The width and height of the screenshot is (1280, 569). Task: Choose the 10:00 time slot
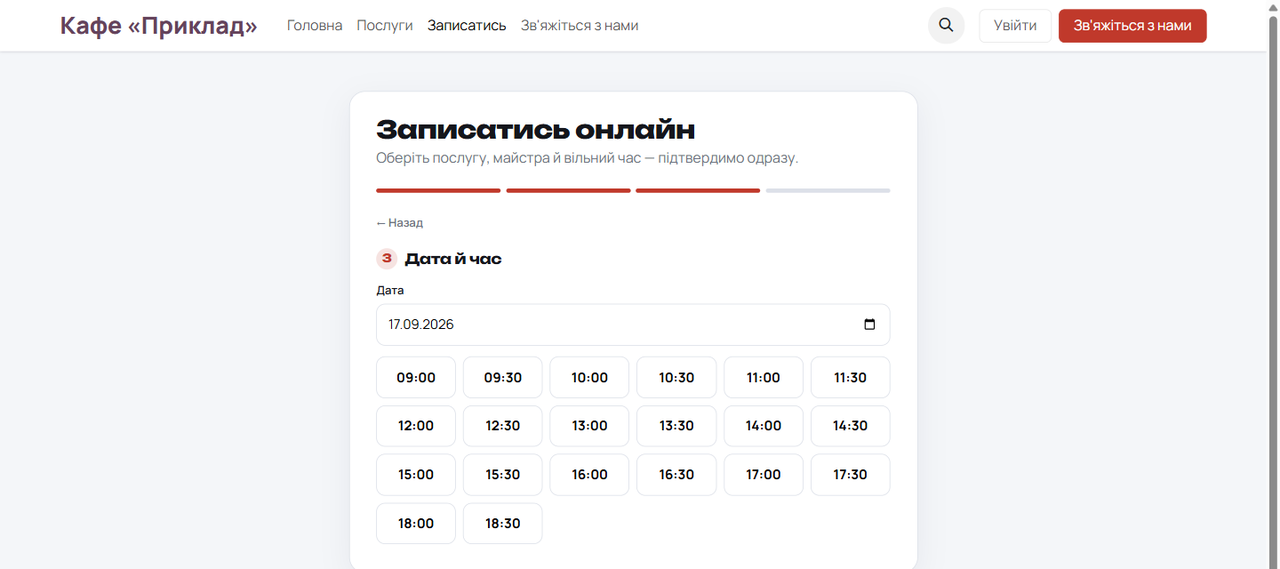click(x=590, y=377)
